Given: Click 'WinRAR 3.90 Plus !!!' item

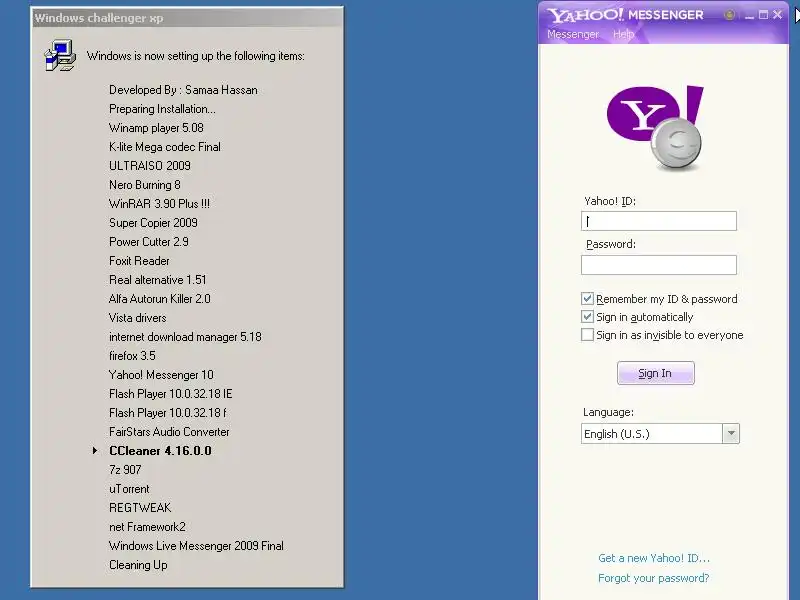Looking at the screenshot, I should pos(159,204).
